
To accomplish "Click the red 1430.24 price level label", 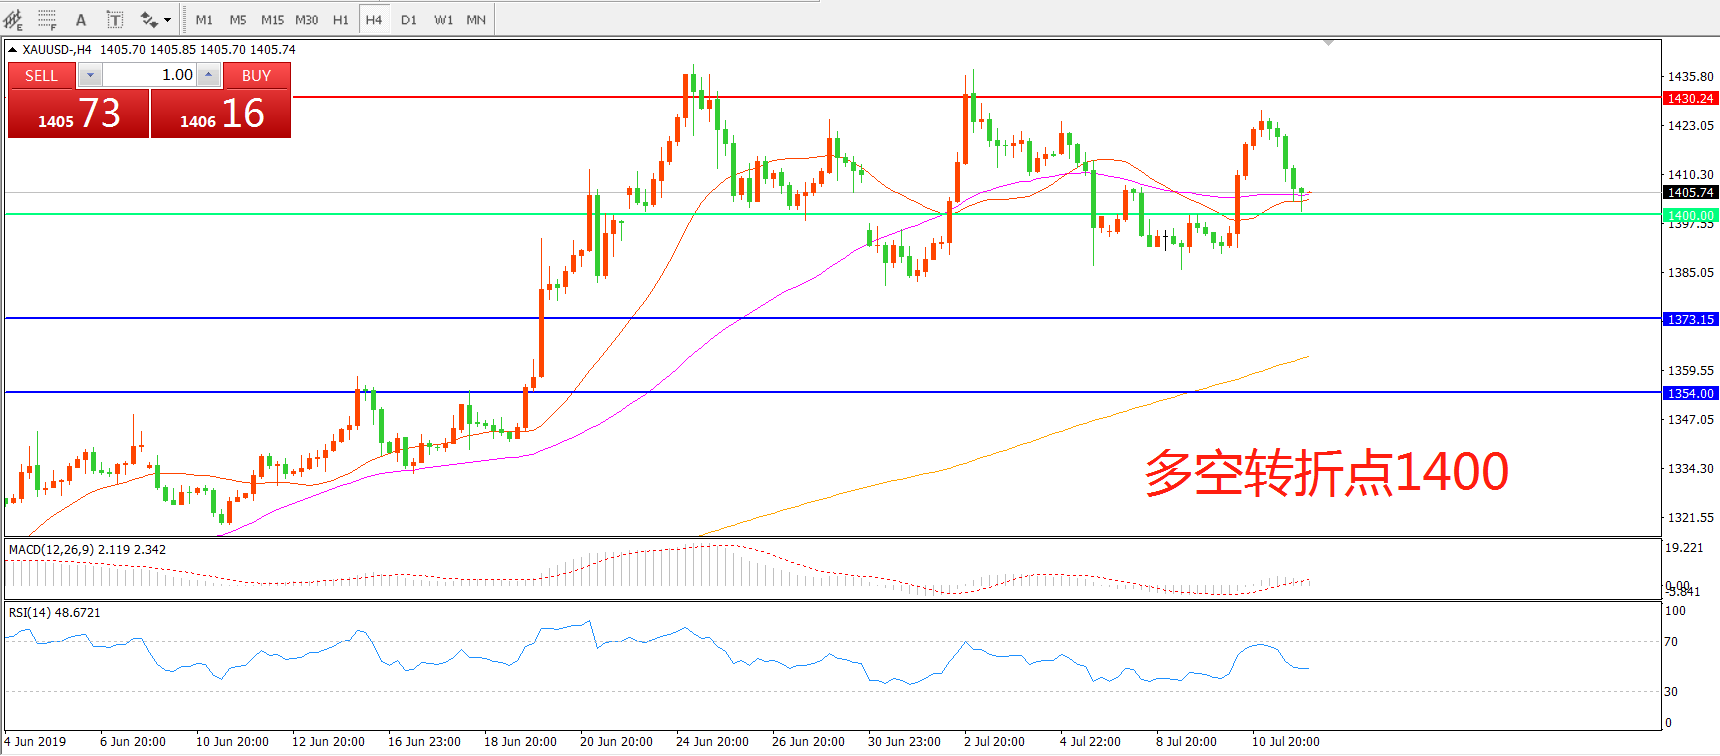I will (x=1690, y=98).
